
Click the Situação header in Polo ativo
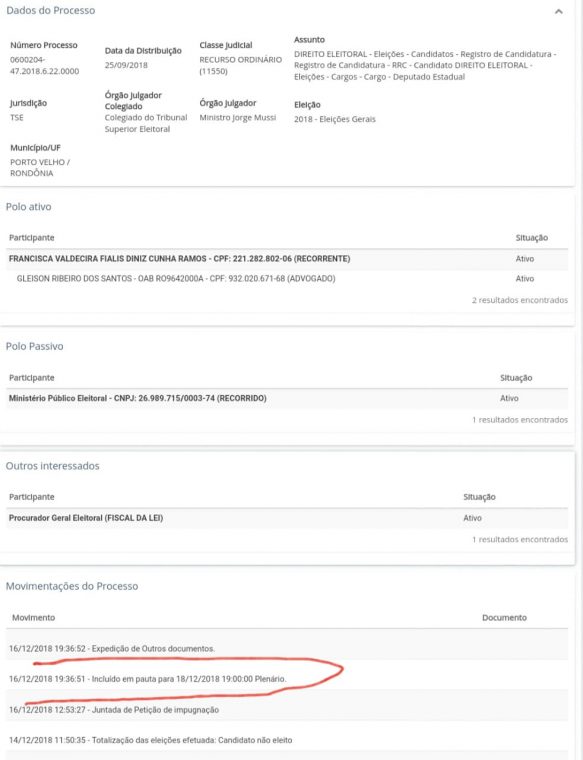(x=532, y=238)
